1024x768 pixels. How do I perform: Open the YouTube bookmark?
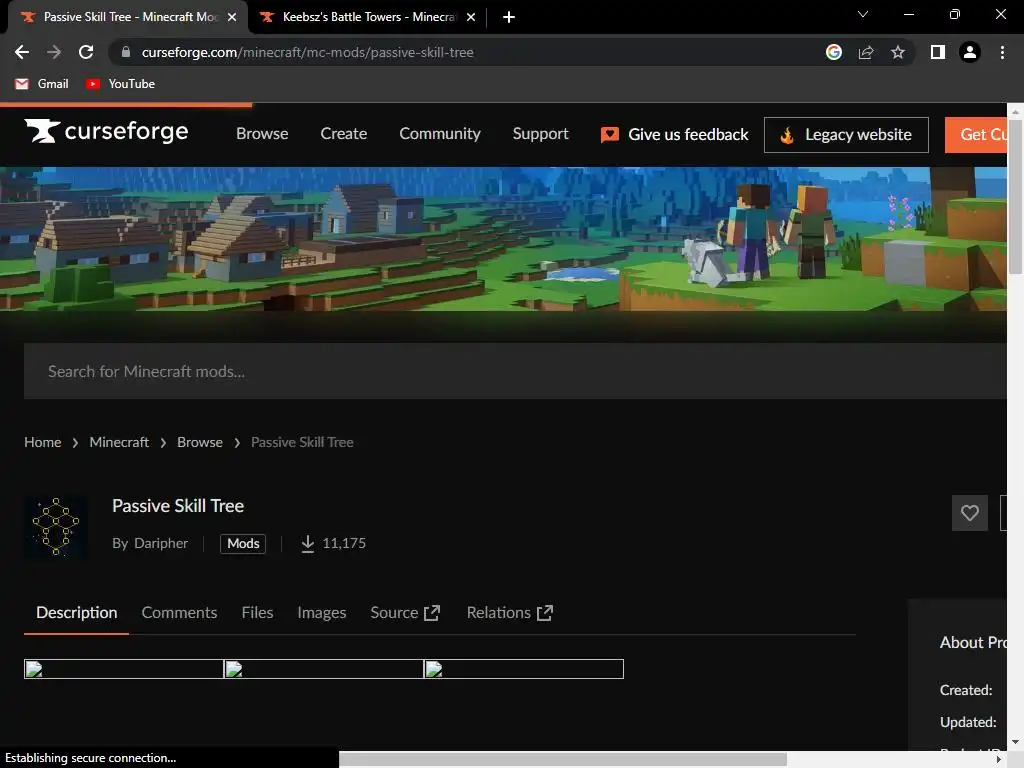120,84
